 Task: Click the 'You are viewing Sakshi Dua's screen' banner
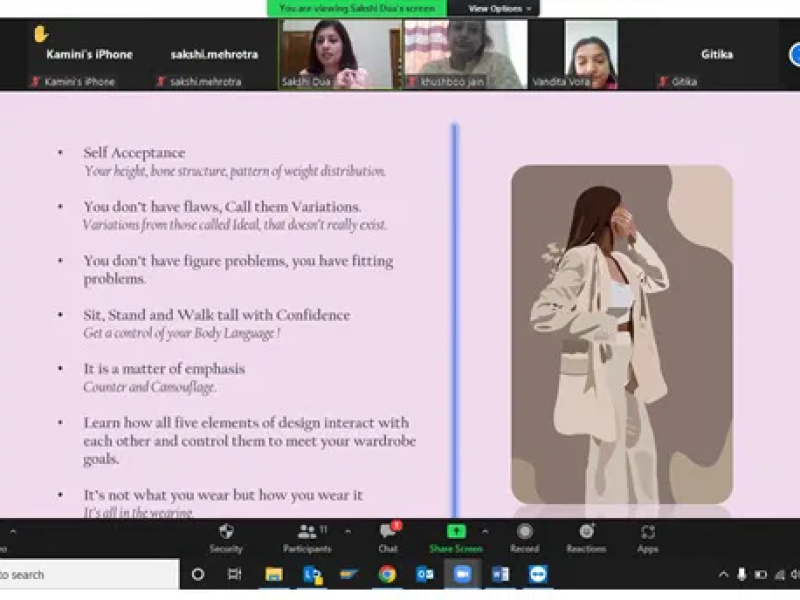(357, 9)
